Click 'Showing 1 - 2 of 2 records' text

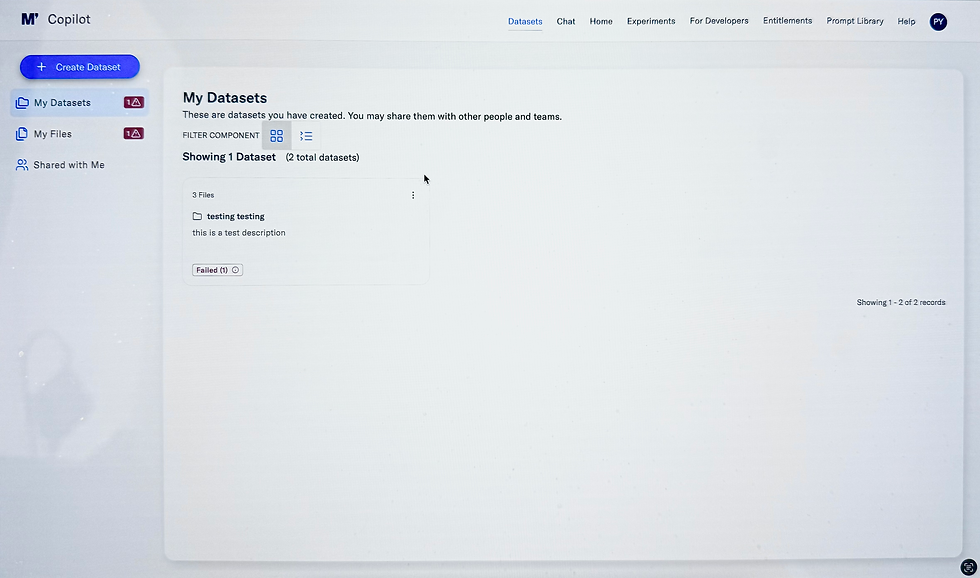[x=901, y=302]
